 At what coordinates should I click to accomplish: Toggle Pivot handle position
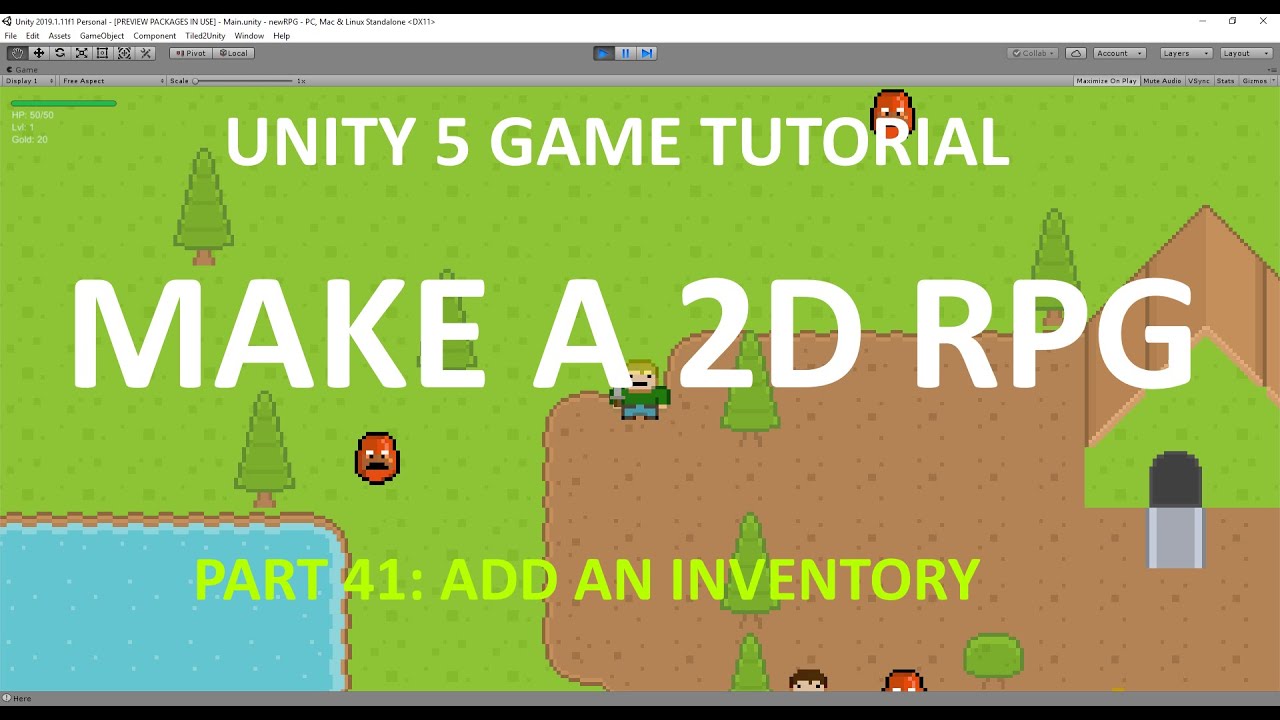[190, 53]
